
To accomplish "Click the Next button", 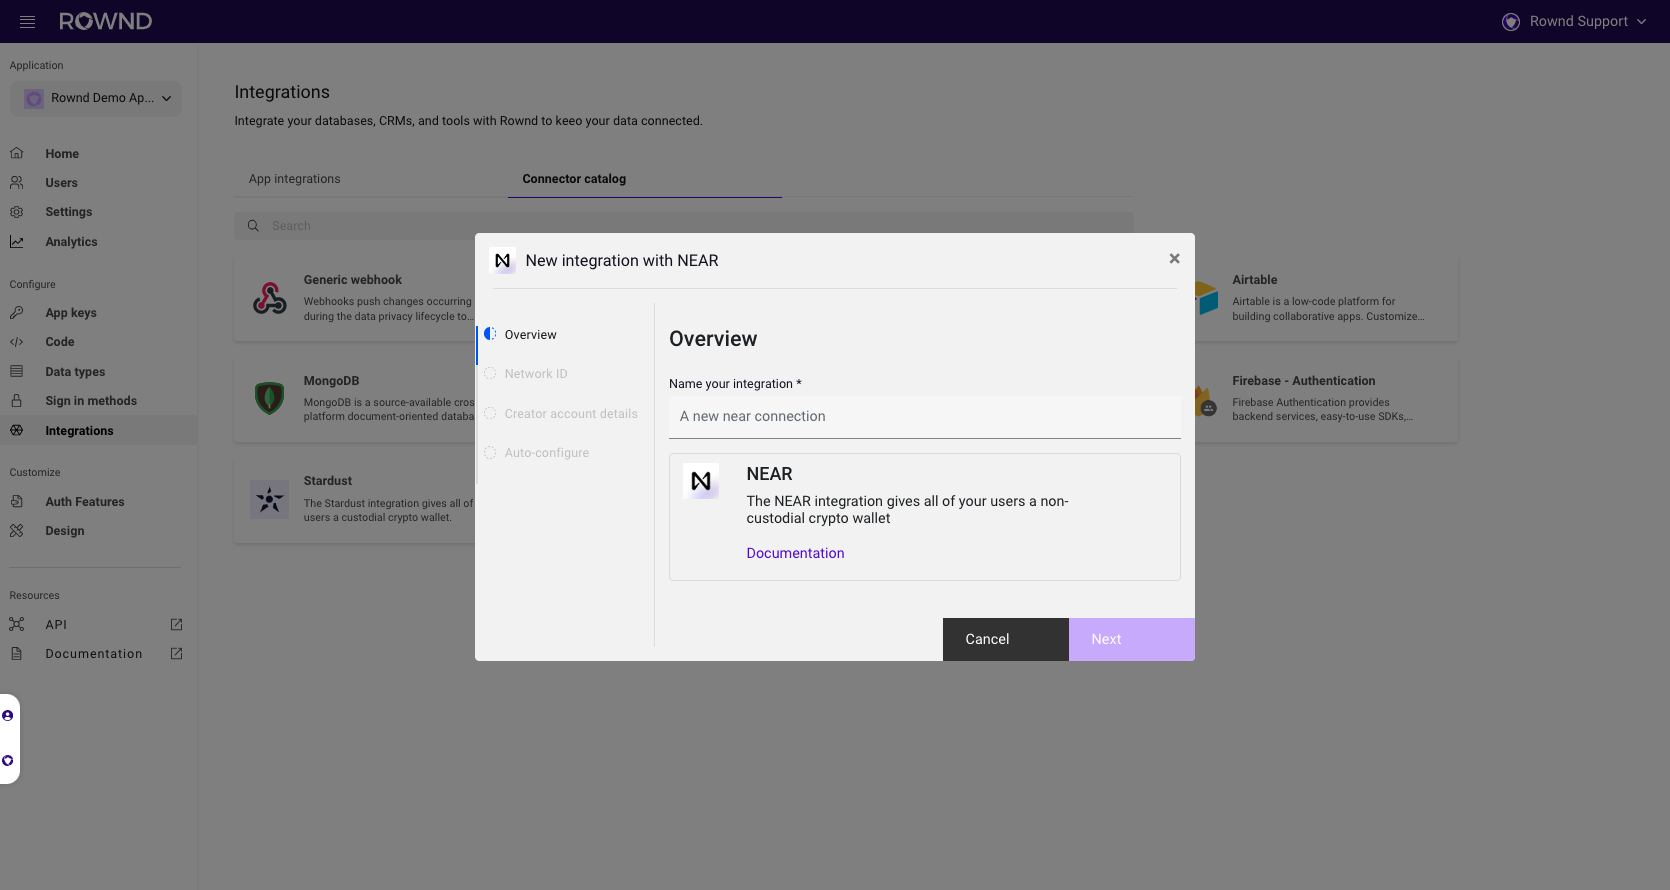I will point(1132,639).
